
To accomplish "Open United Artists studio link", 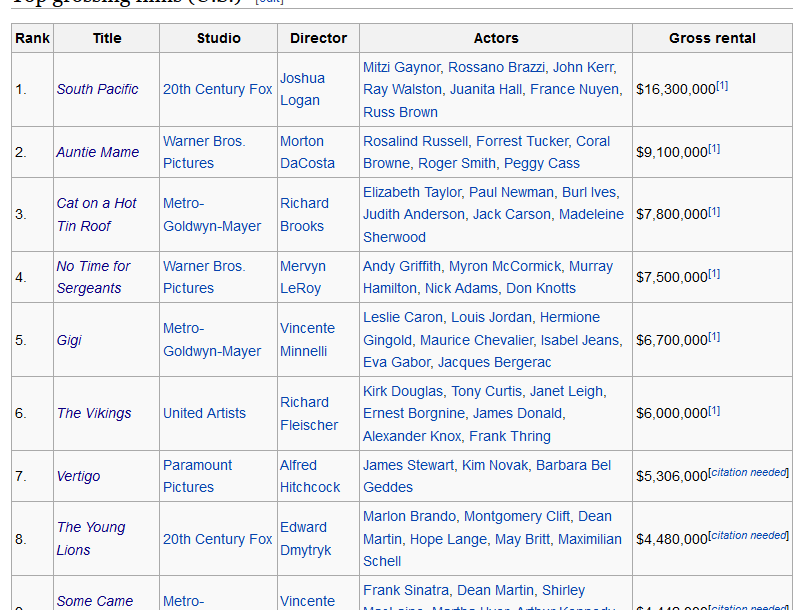I will tap(204, 413).
